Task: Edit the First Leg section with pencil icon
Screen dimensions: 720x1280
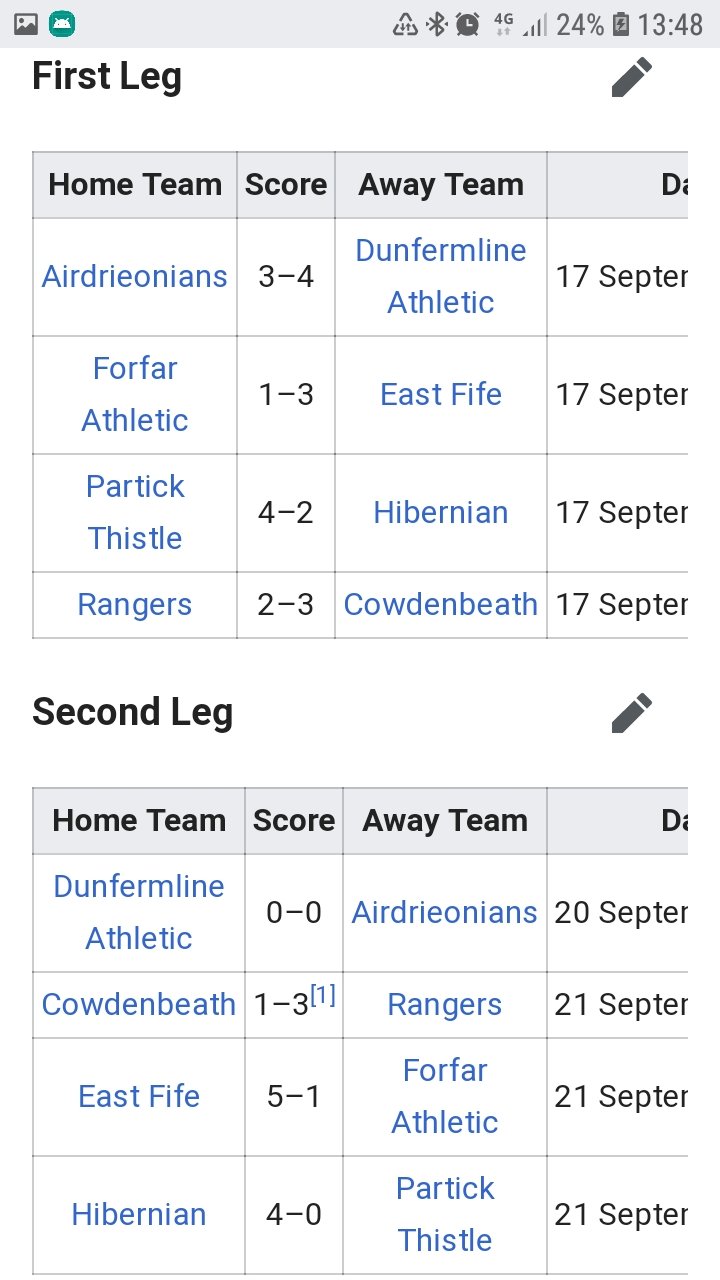Action: click(632, 77)
